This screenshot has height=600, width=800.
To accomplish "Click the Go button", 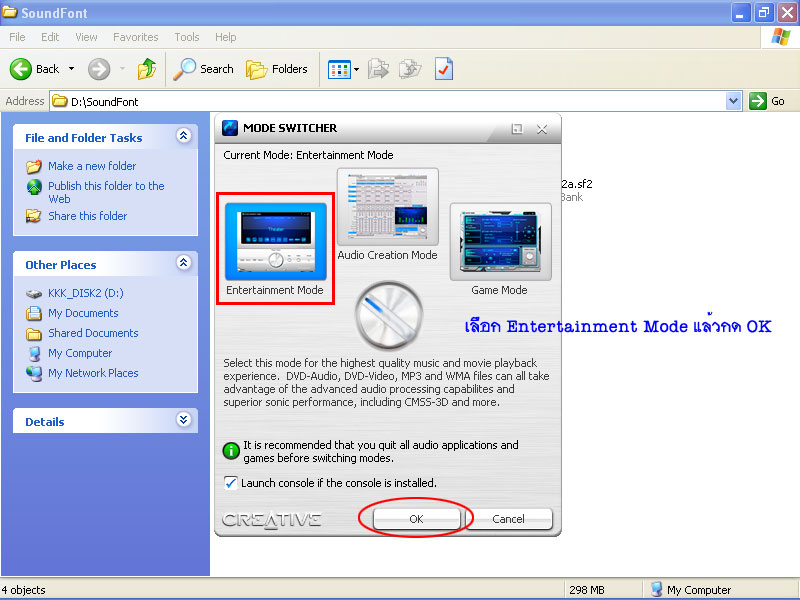I will coord(767,101).
